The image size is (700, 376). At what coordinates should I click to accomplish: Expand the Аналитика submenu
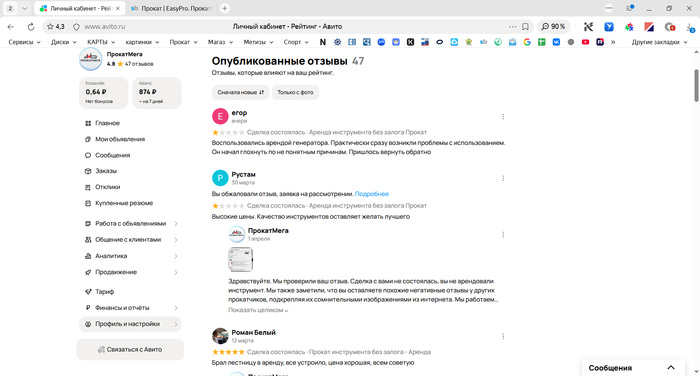pyautogui.click(x=130, y=256)
